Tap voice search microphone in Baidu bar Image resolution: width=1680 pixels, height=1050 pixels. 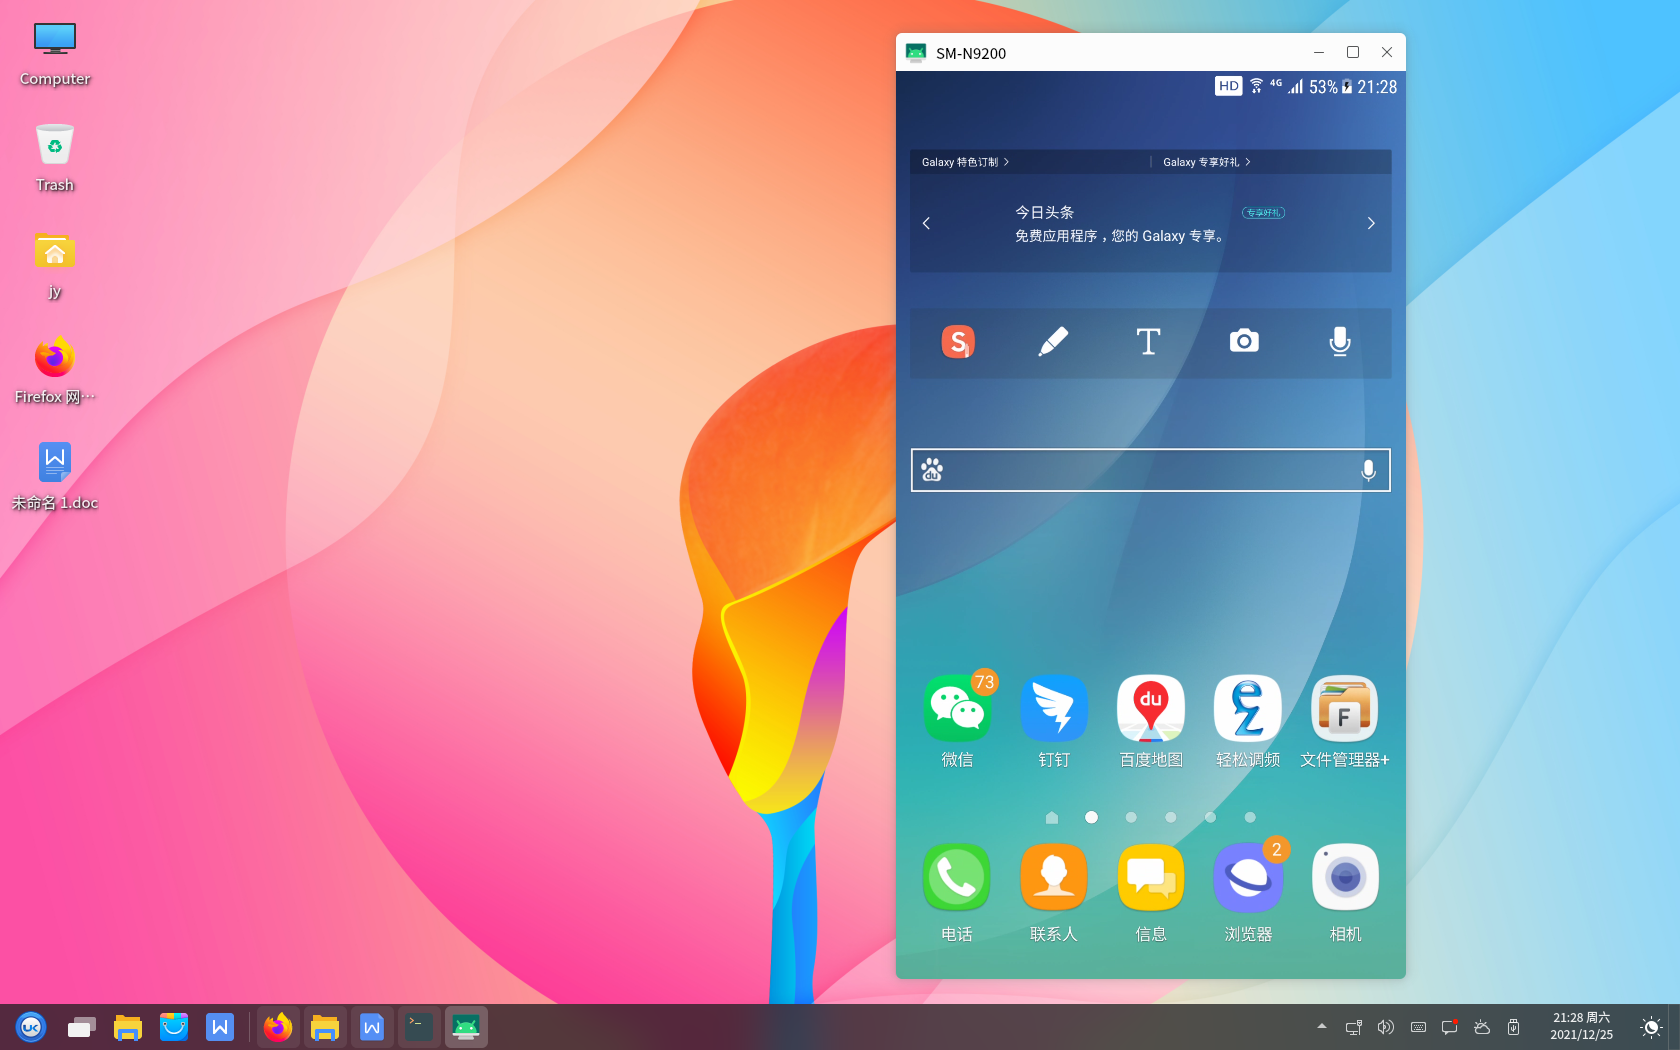click(1369, 470)
